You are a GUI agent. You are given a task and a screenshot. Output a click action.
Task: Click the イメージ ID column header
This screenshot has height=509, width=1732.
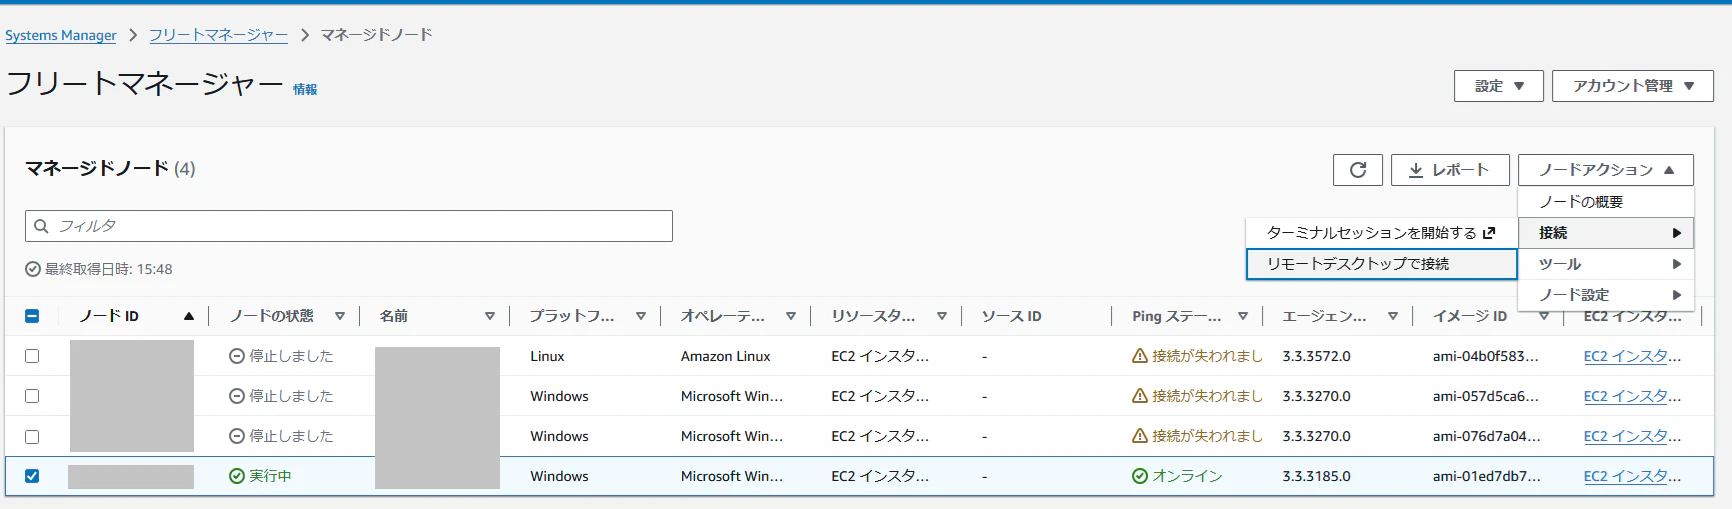coord(1469,316)
